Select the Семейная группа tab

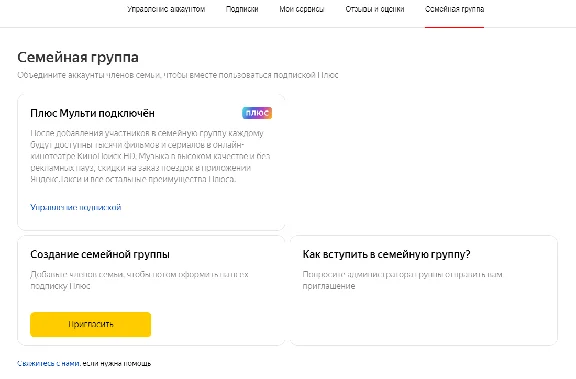click(454, 9)
